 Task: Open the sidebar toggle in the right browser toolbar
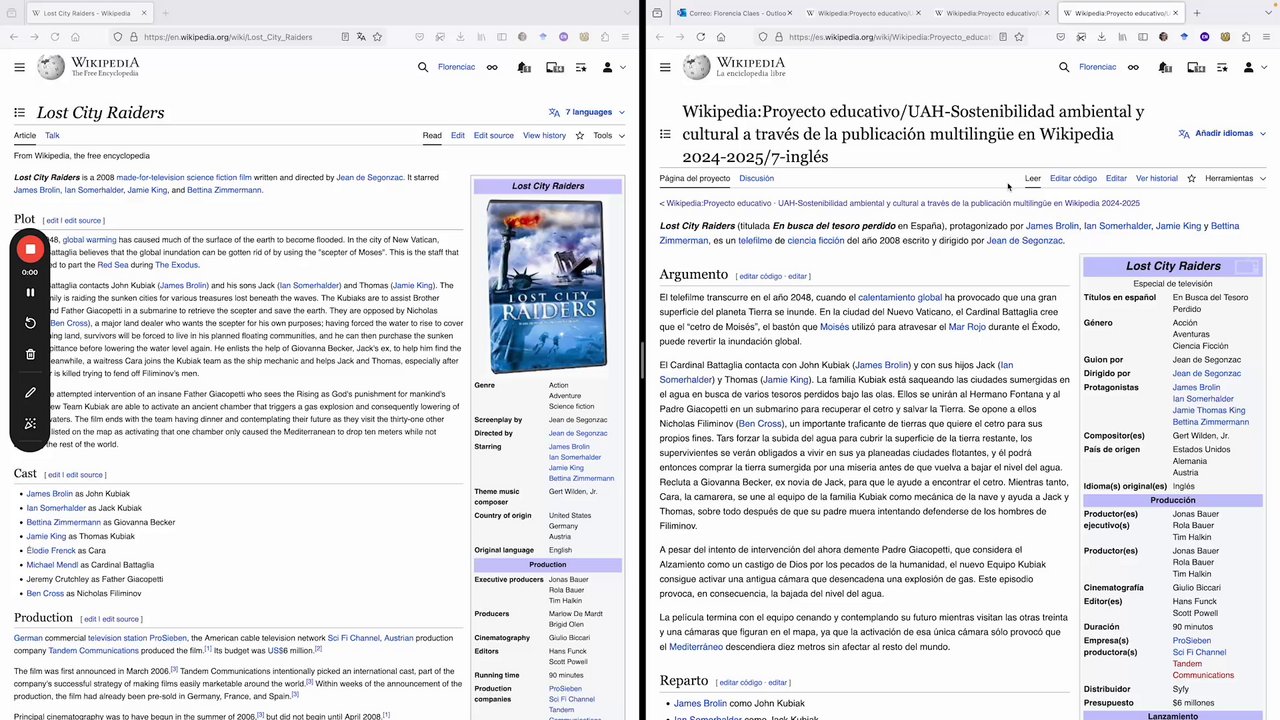pos(1143,37)
